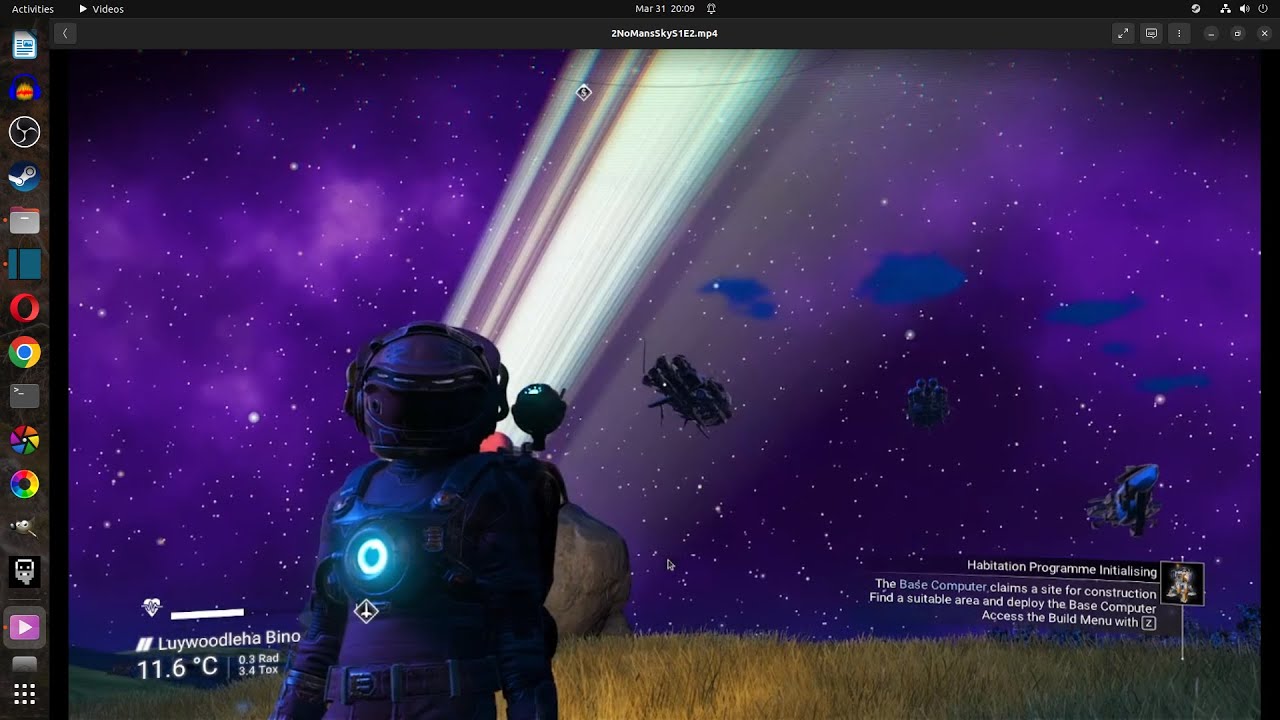Click the 0.3 Rad radiation value
This screenshot has width=1280, height=720.
click(258, 659)
